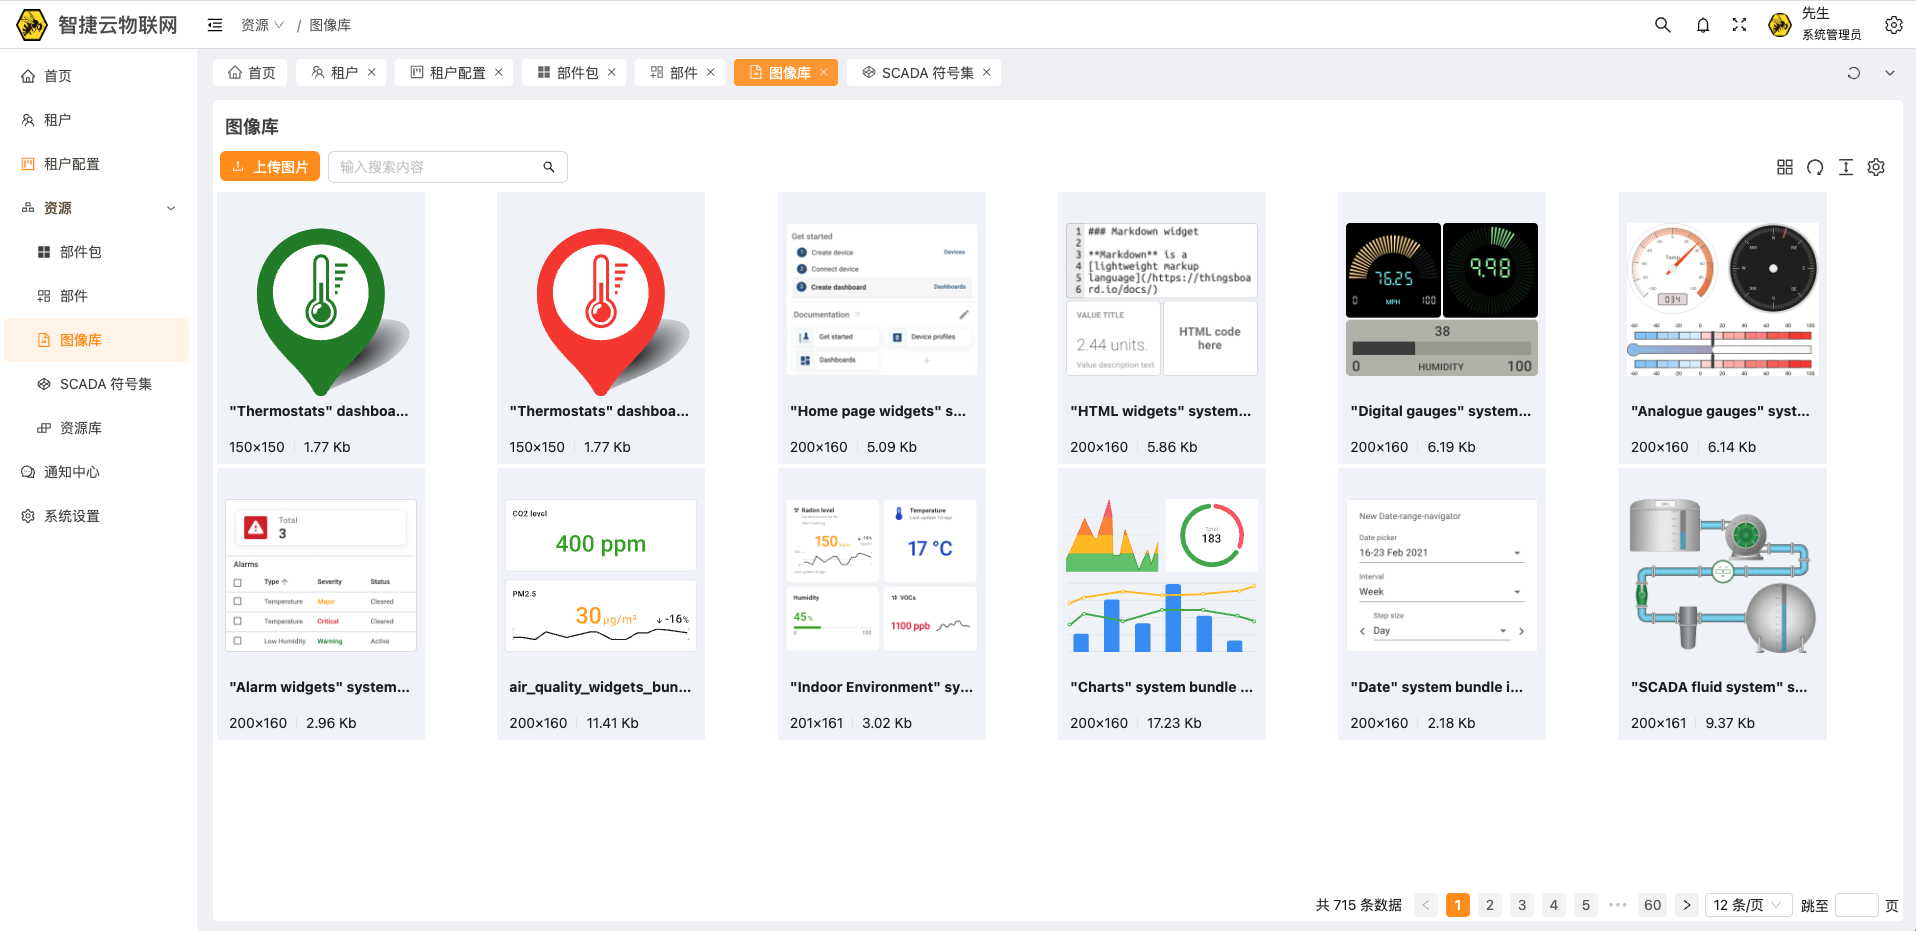The width and height of the screenshot is (1916, 931).
Task: Click the 上传图片 upload button
Action: pyautogui.click(x=270, y=167)
